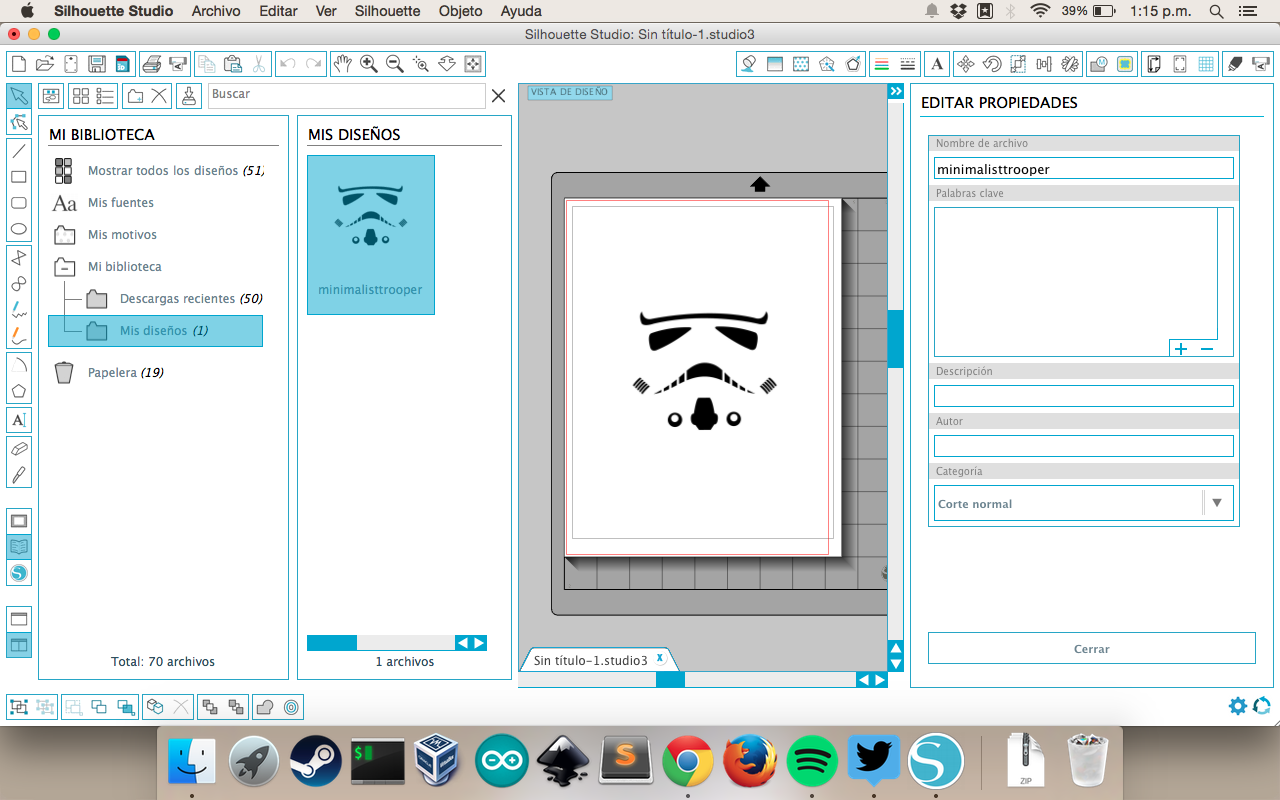Redo the last action

pos(313,64)
